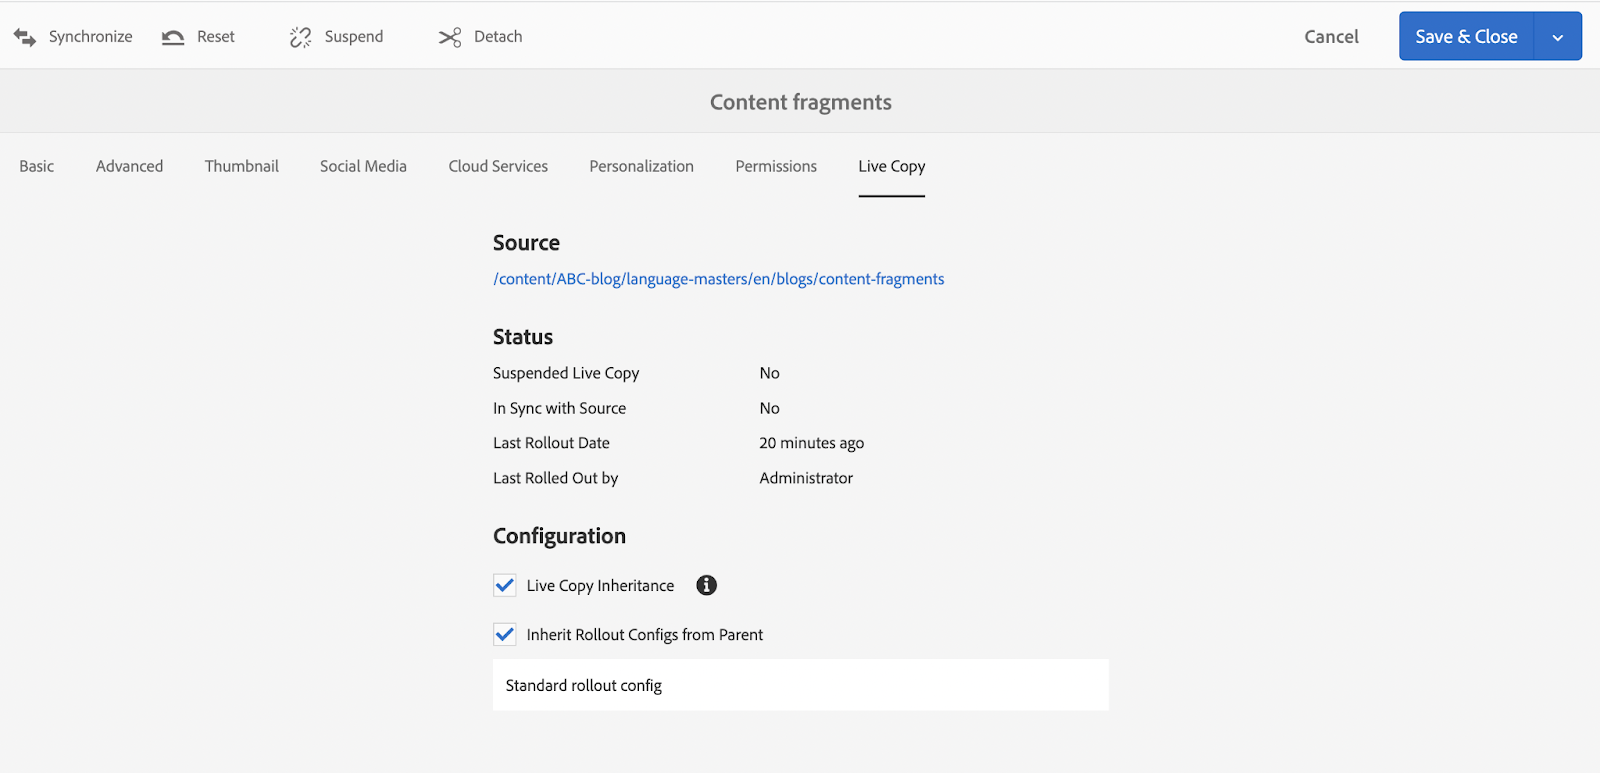Click the Last Rolled Out by label

[555, 478]
